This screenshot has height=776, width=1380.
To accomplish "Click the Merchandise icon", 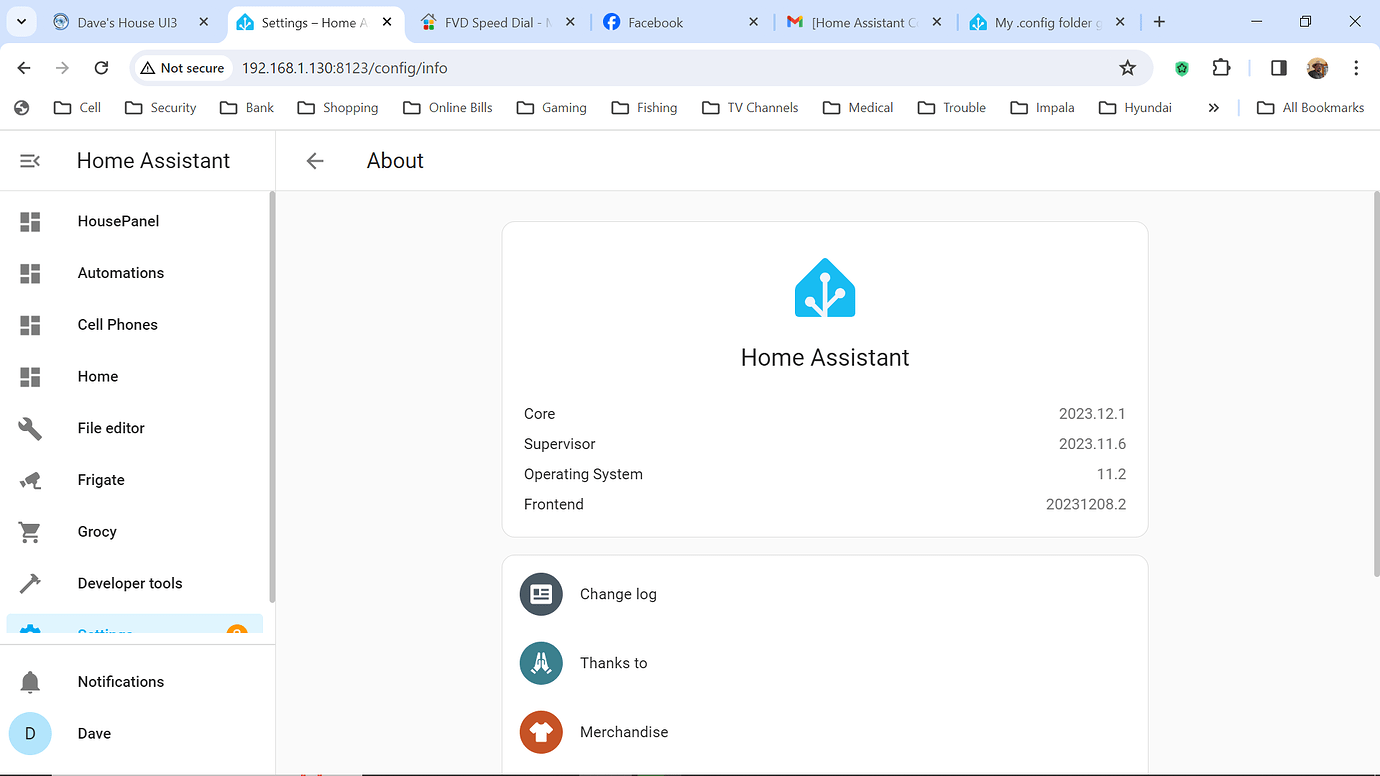I will click(x=541, y=732).
